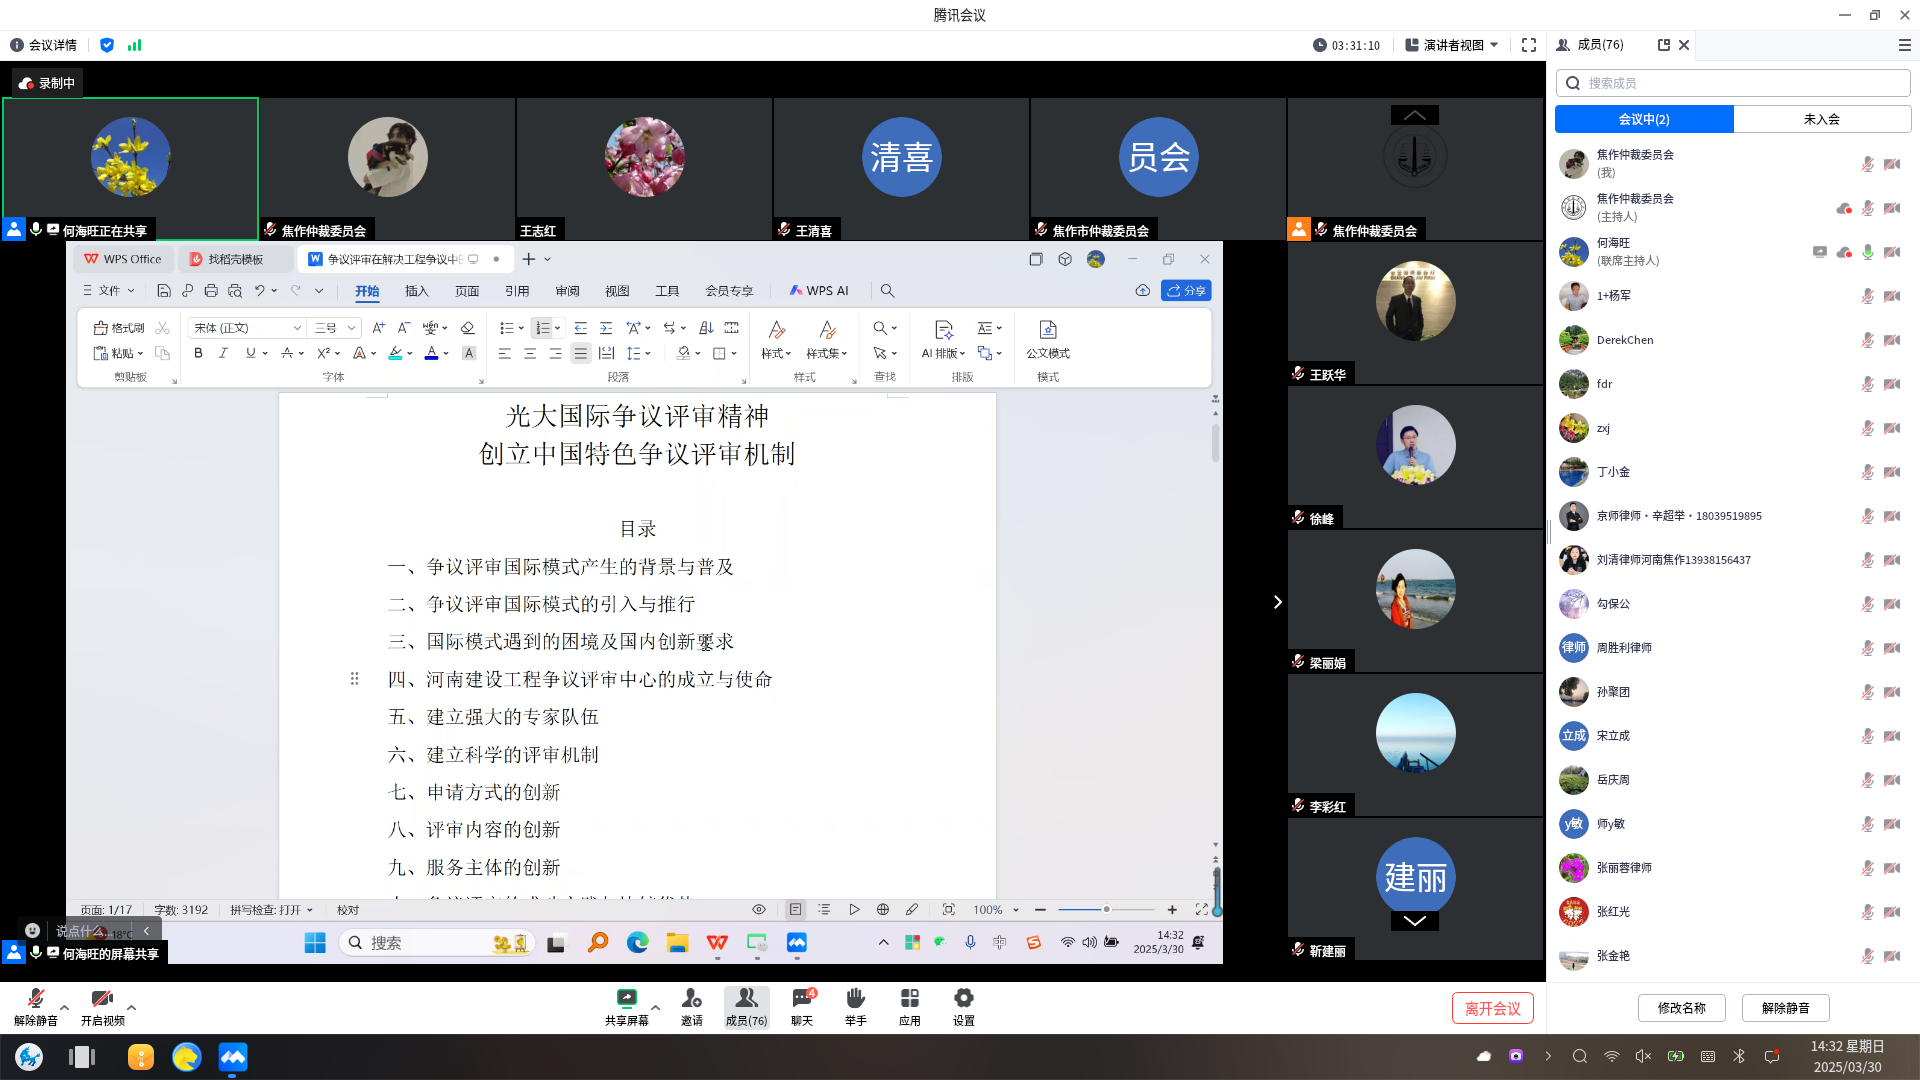Click the WPS zoom slider handle

point(1106,910)
